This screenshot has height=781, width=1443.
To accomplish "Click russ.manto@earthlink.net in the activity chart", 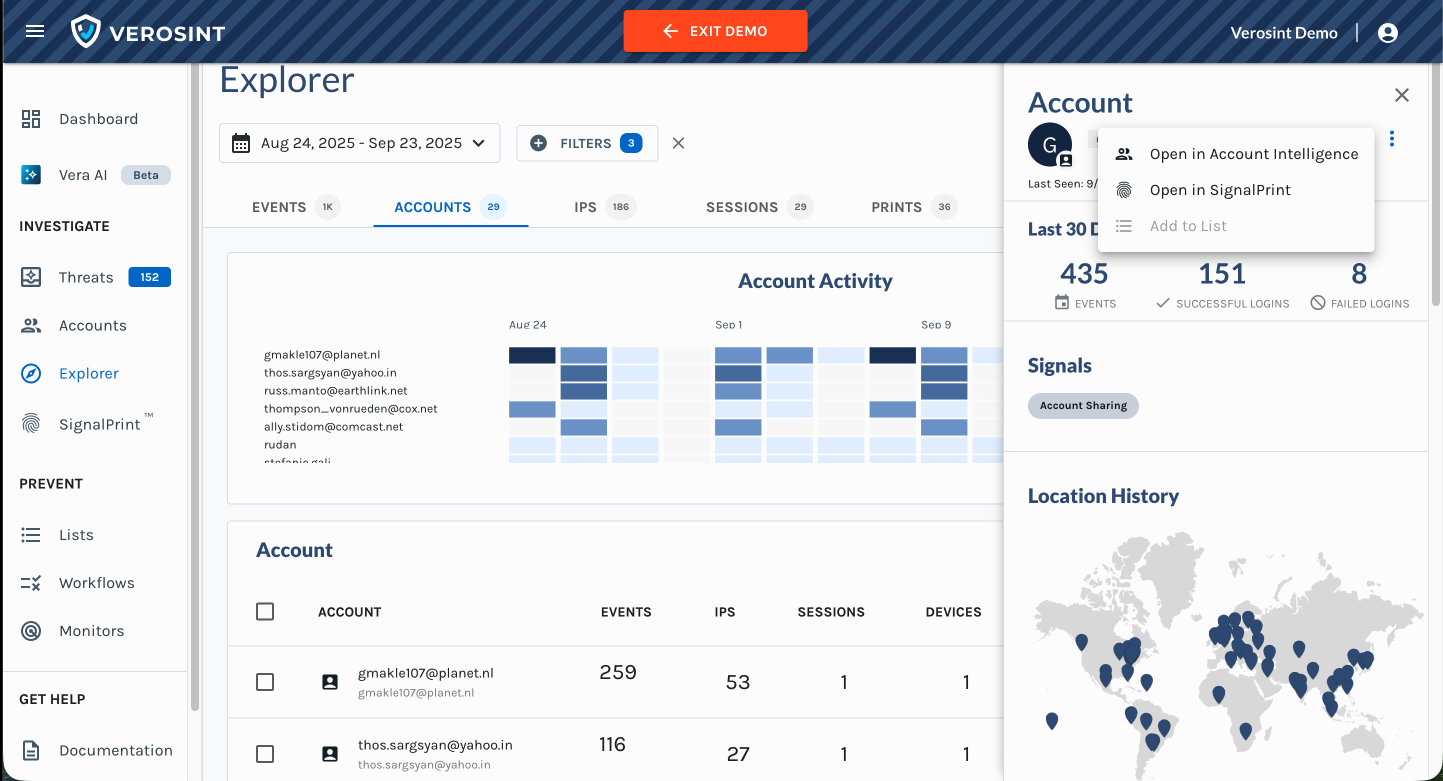I will click(x=336, y=391).
